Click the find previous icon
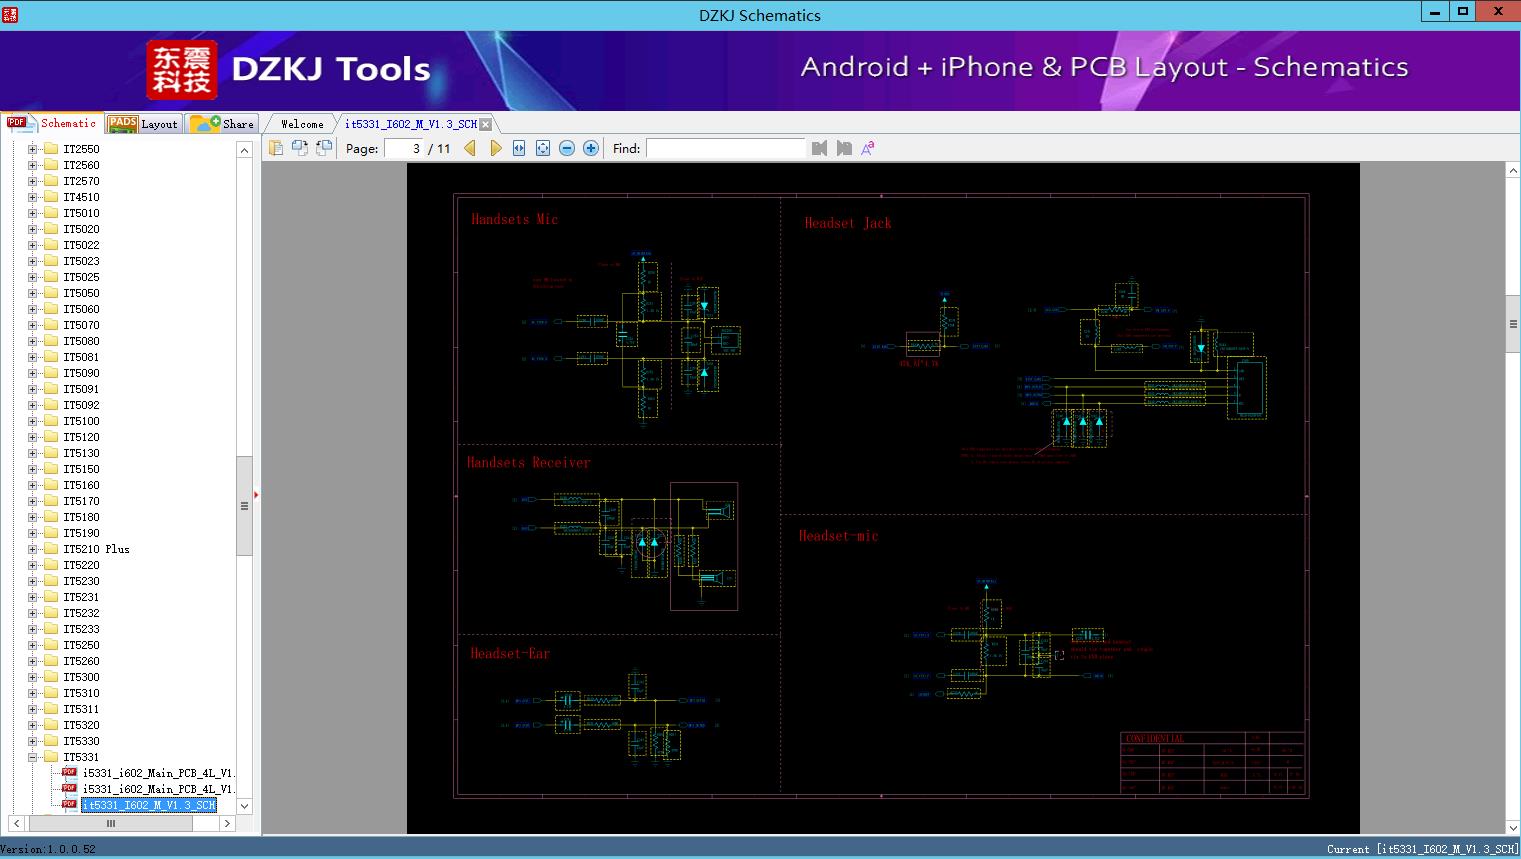 (x=819, y=148)
